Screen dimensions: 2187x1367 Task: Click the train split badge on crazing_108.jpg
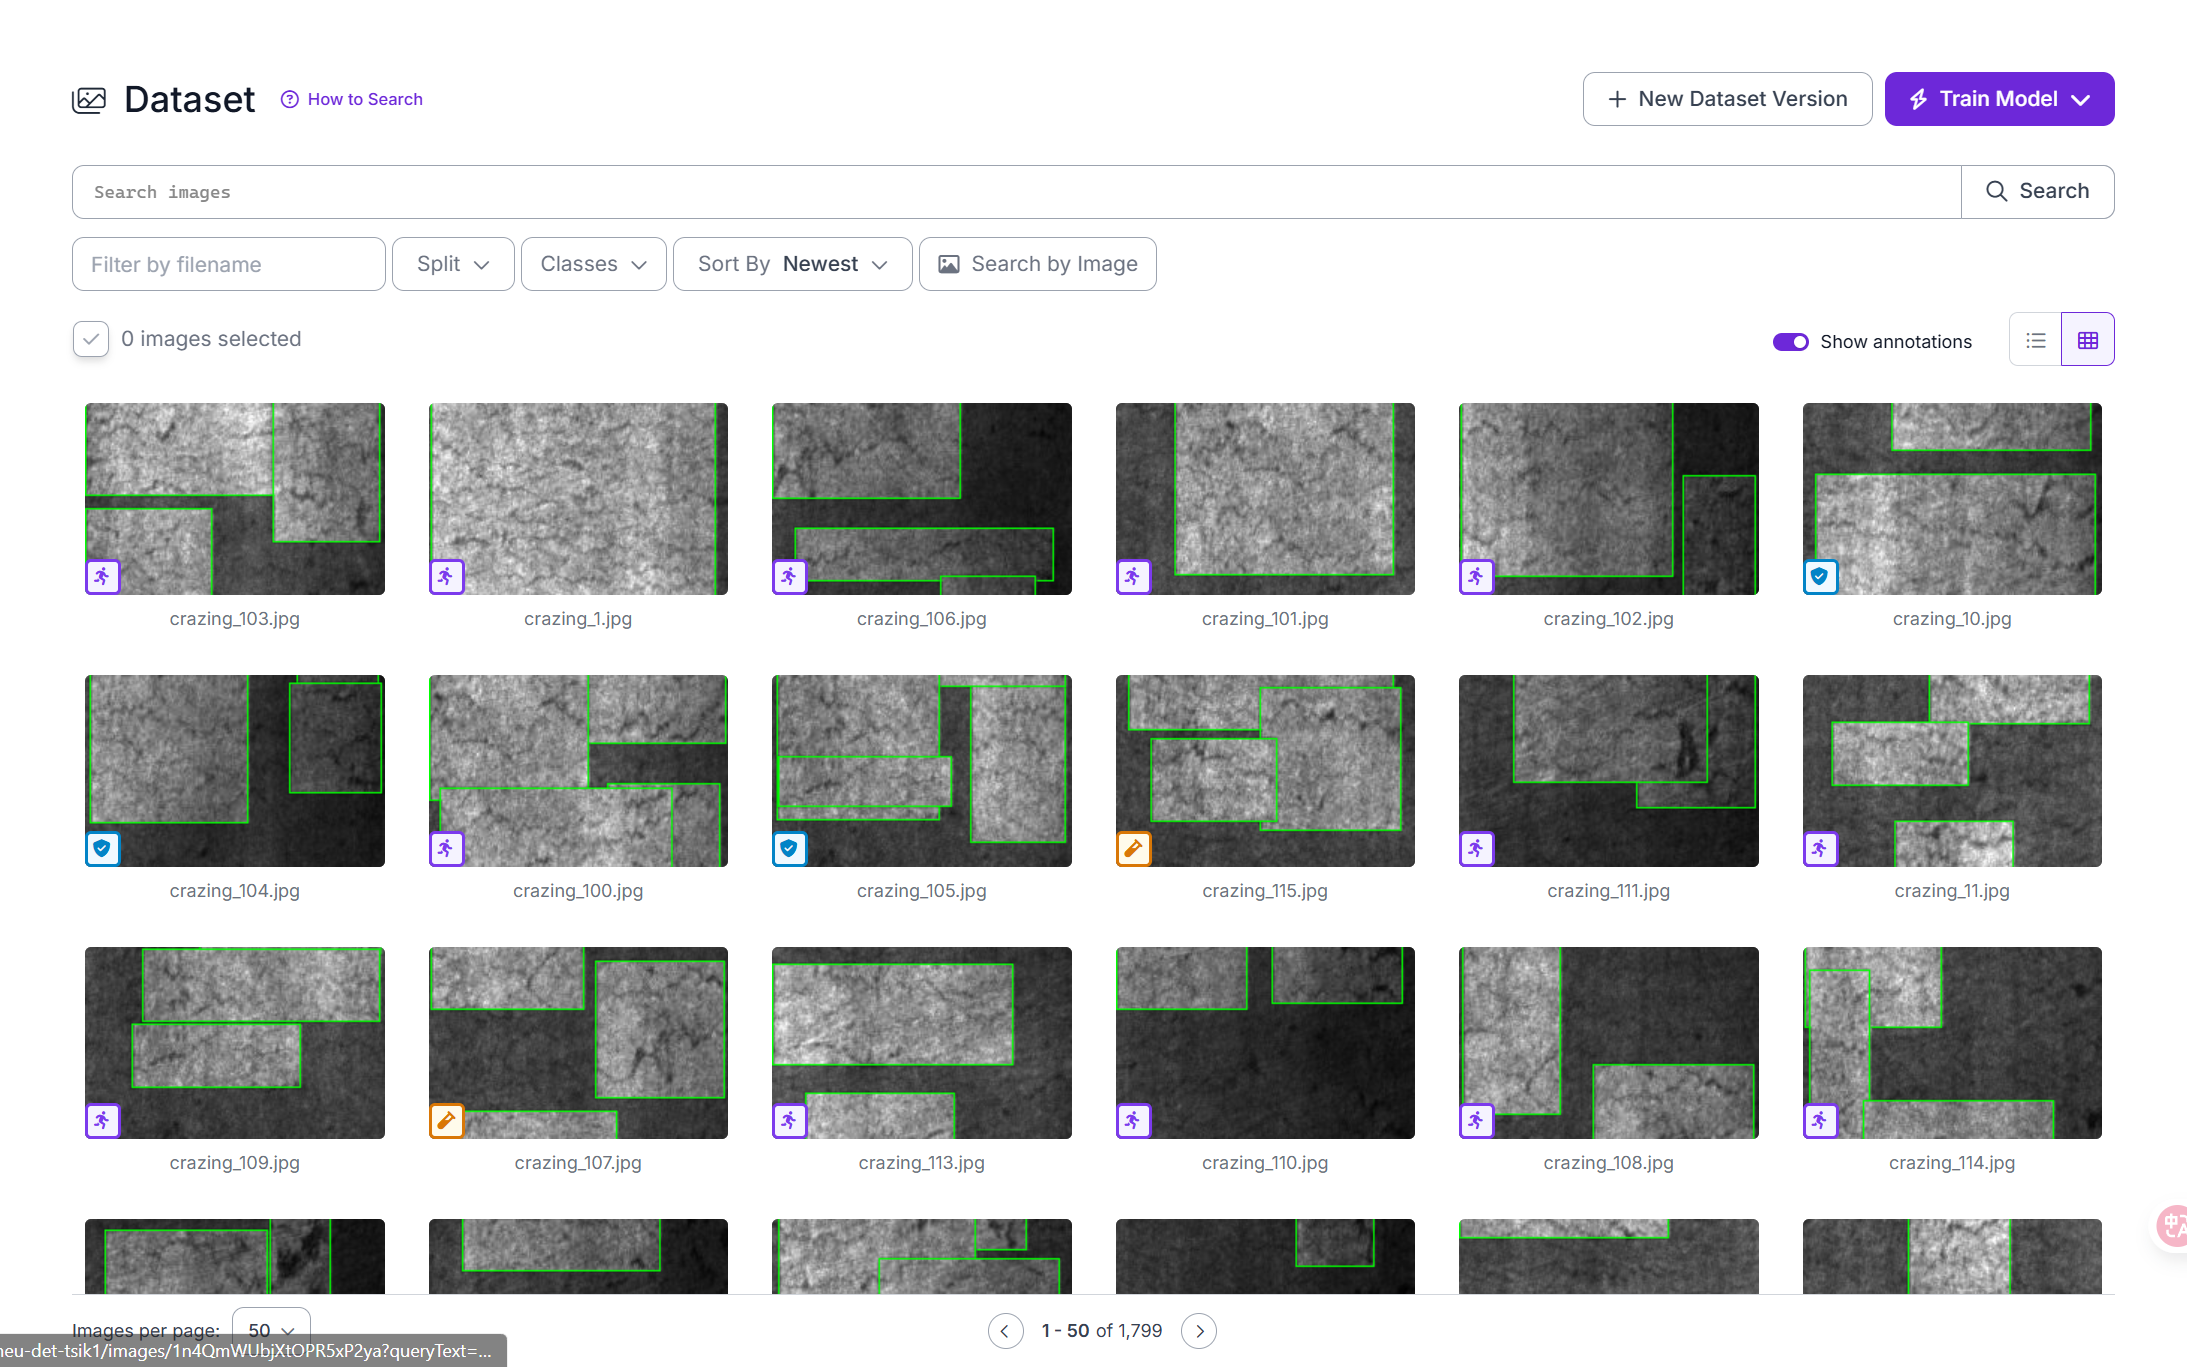coord(1476,1121)
